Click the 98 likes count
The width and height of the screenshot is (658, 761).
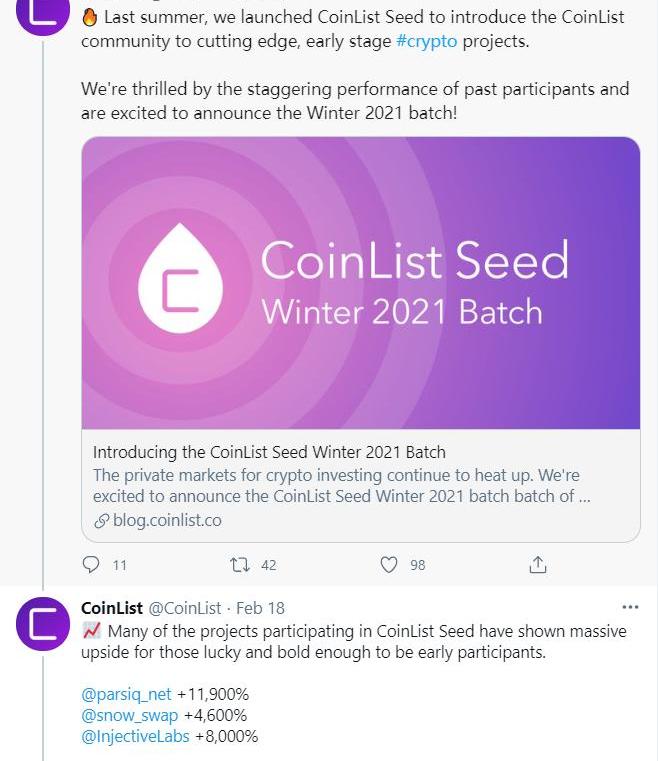tap(417, 565)
